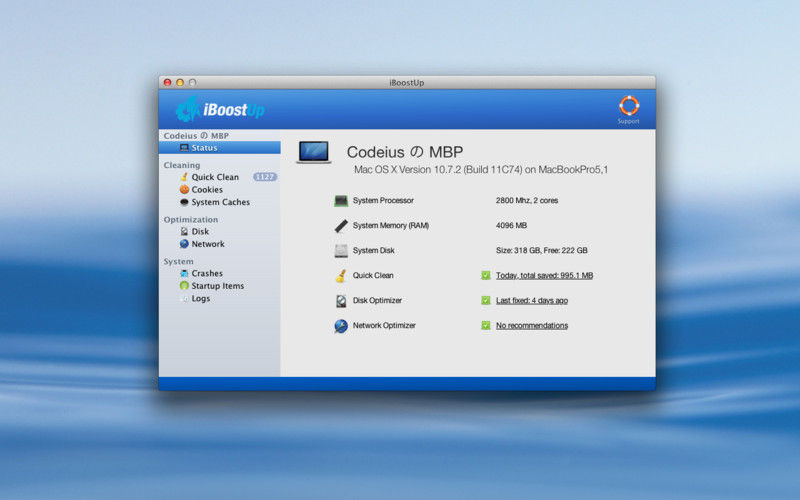
Task: Click the Disk Optimizer label
Action: (377, 301)
